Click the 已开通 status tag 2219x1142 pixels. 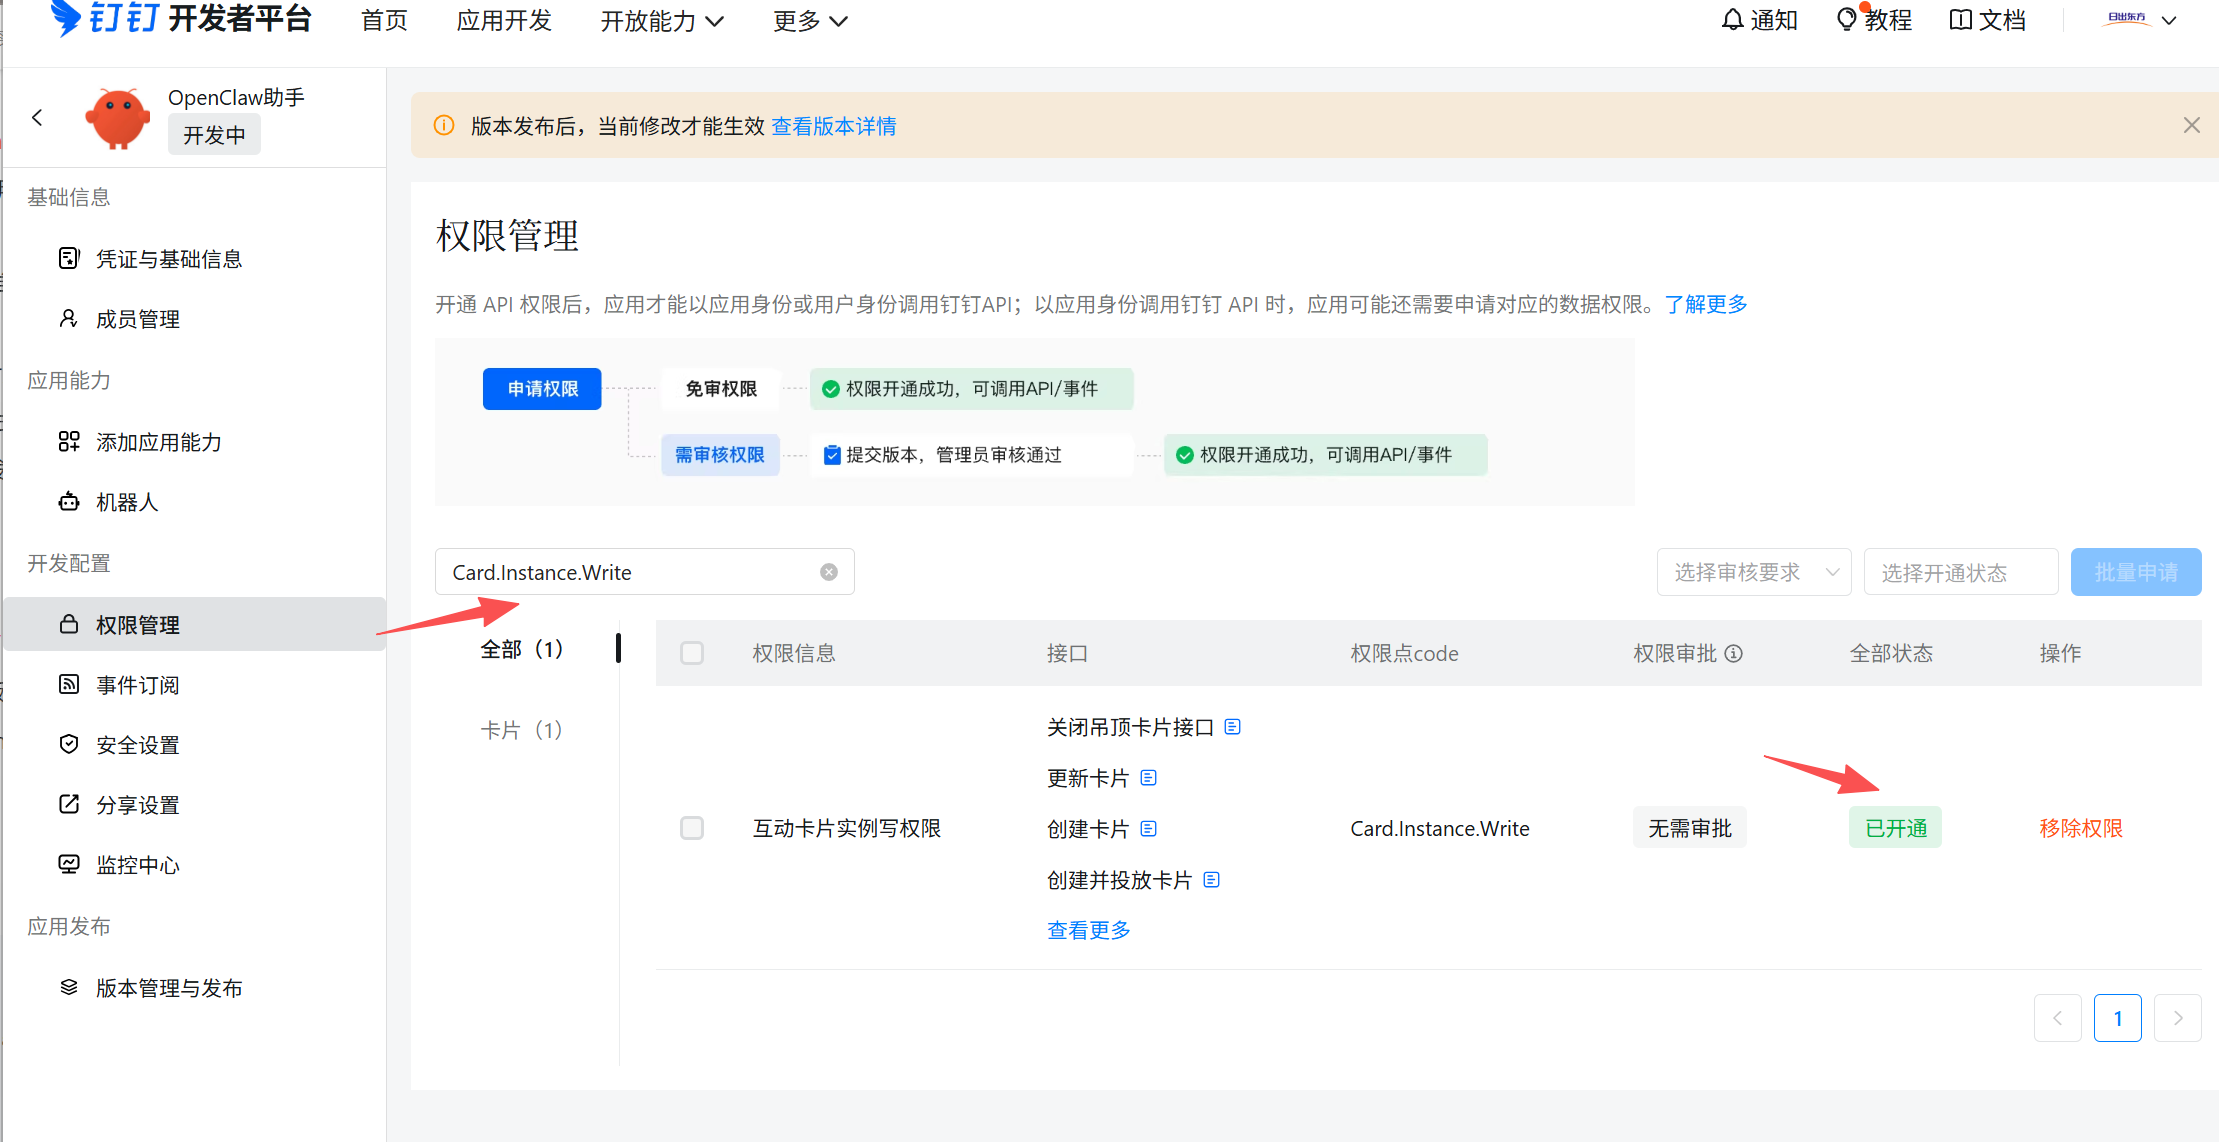(x=1896, y=828)
